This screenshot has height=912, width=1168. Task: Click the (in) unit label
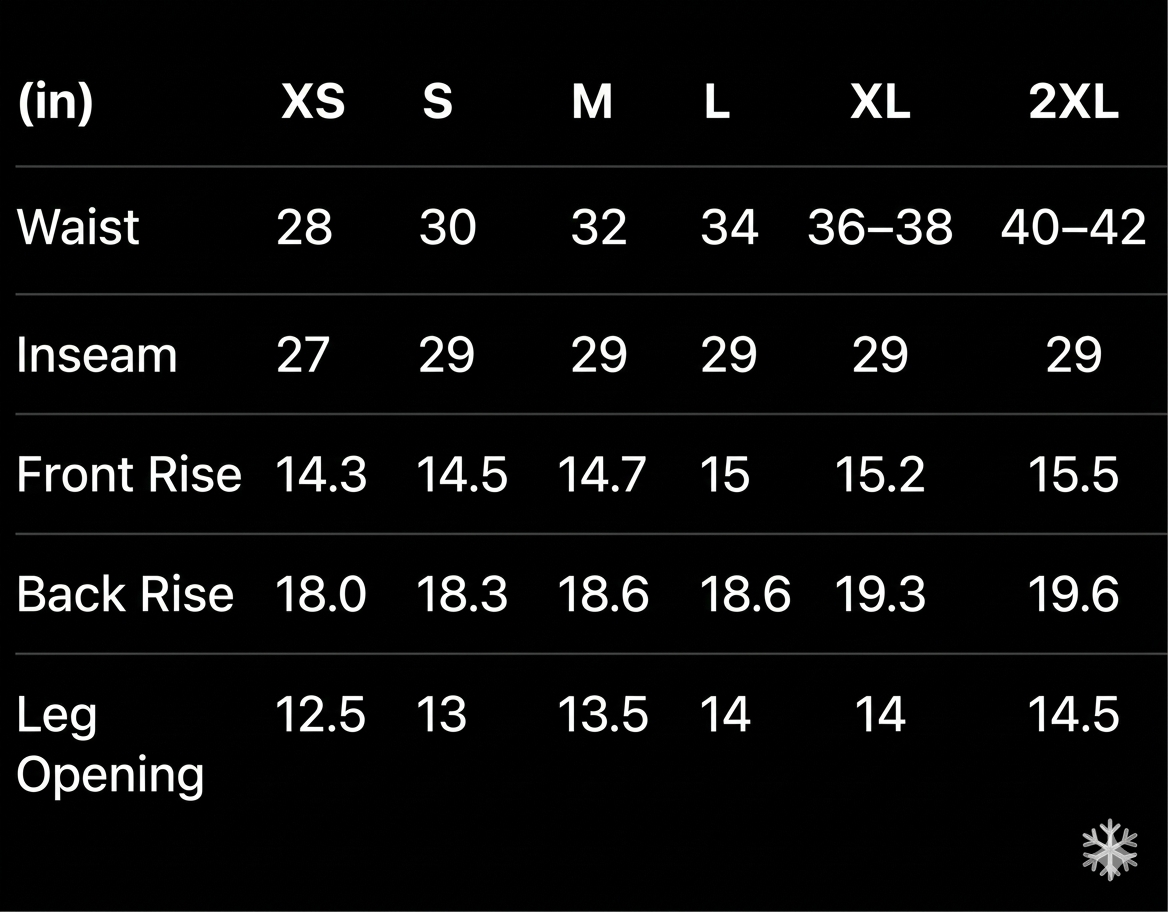coord(55,102)
